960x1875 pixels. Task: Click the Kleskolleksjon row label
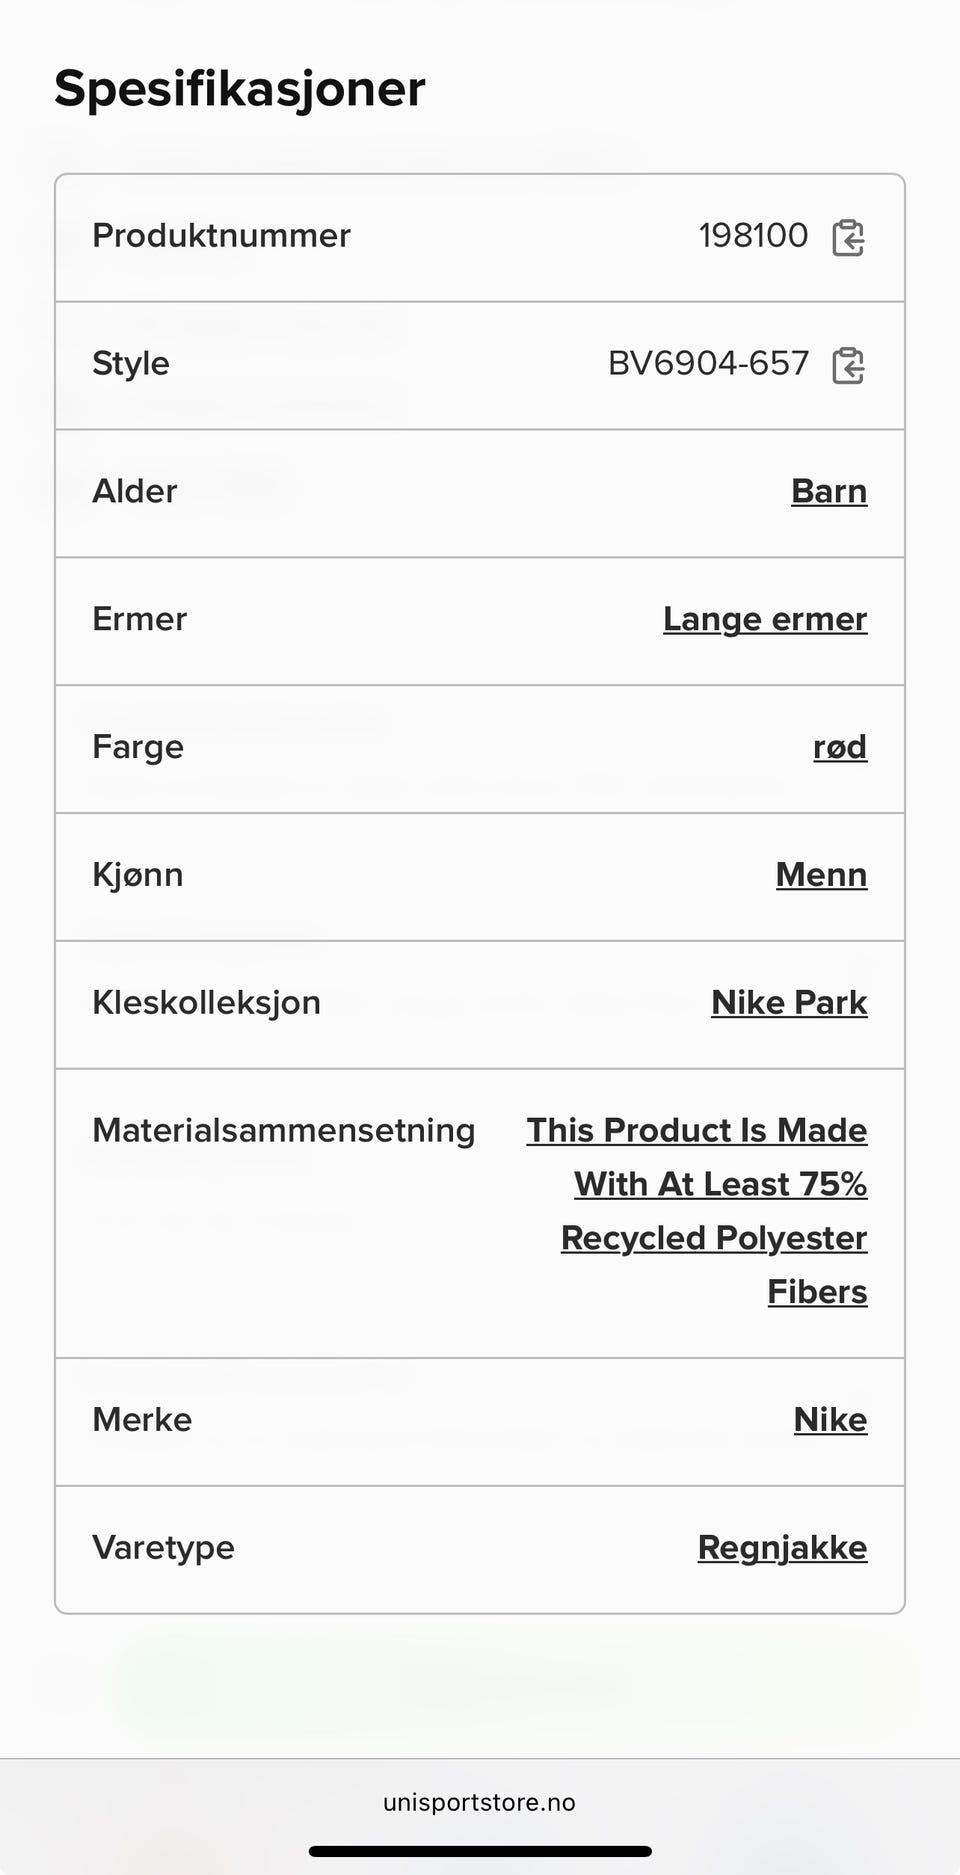pos(206,1003)
